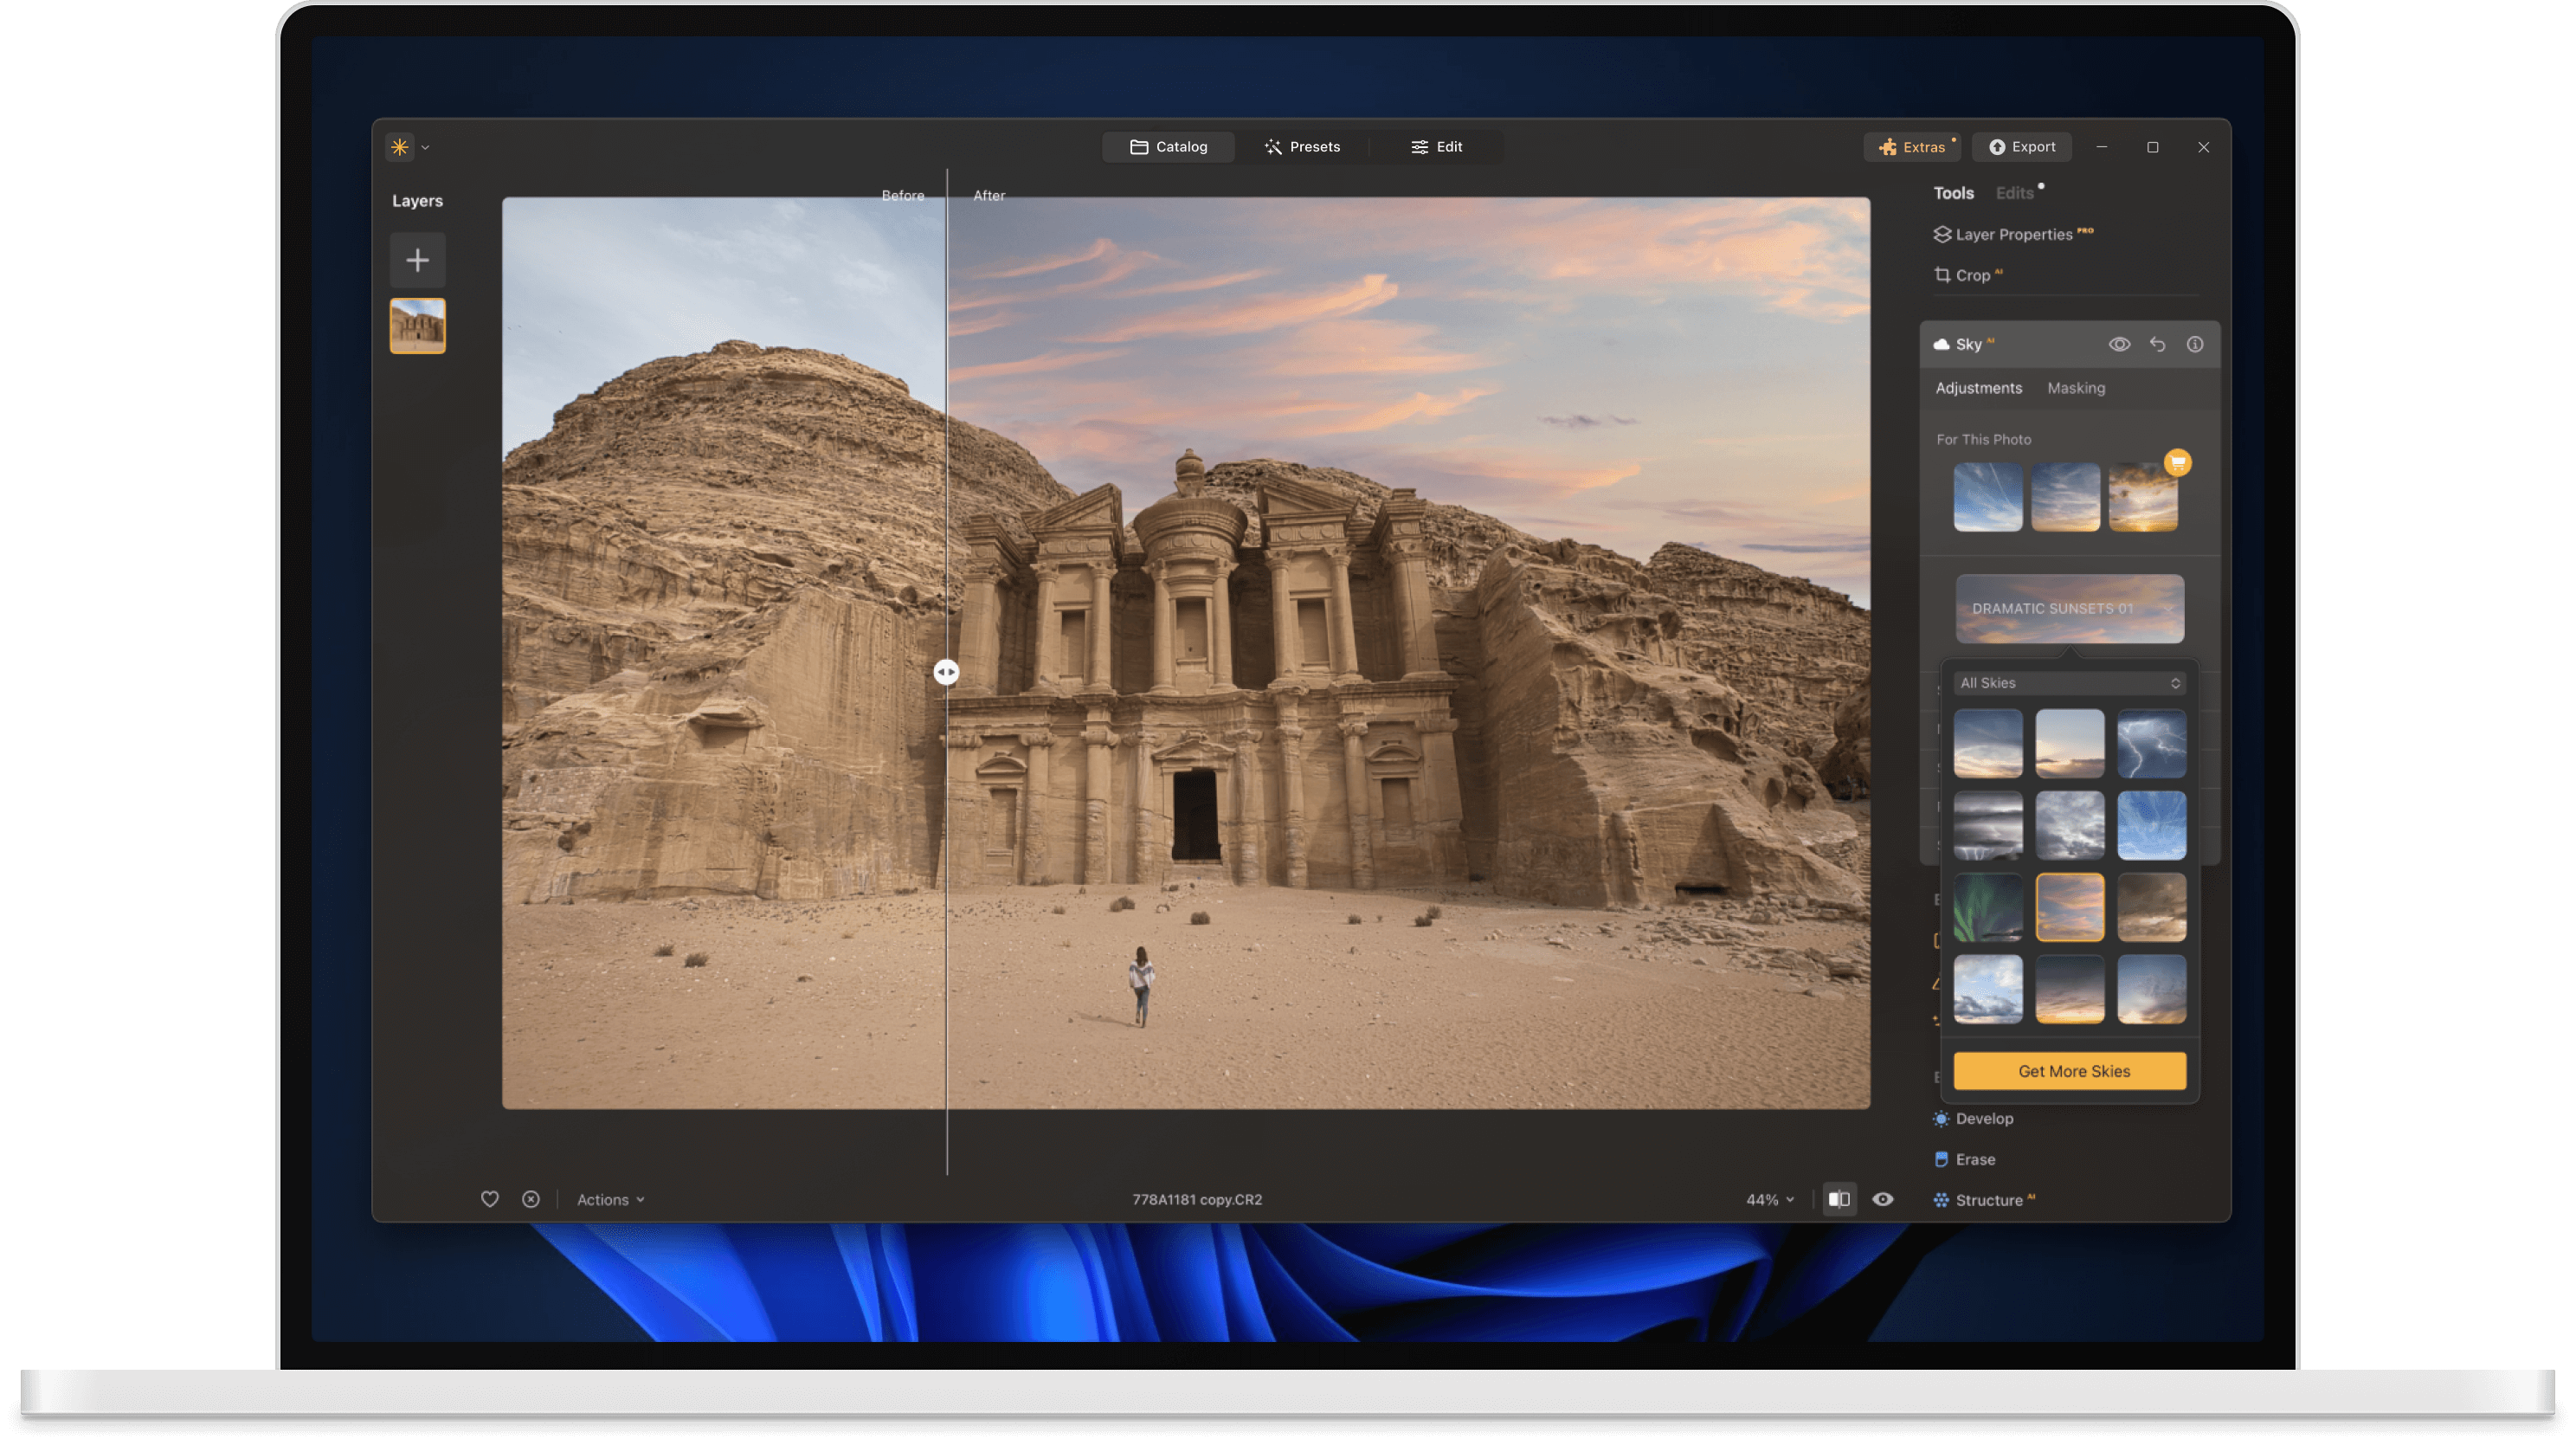Screen dimensions: 2576x1439
Task: Toggle Sky adjustment visibility
Action: (2119, 343)
